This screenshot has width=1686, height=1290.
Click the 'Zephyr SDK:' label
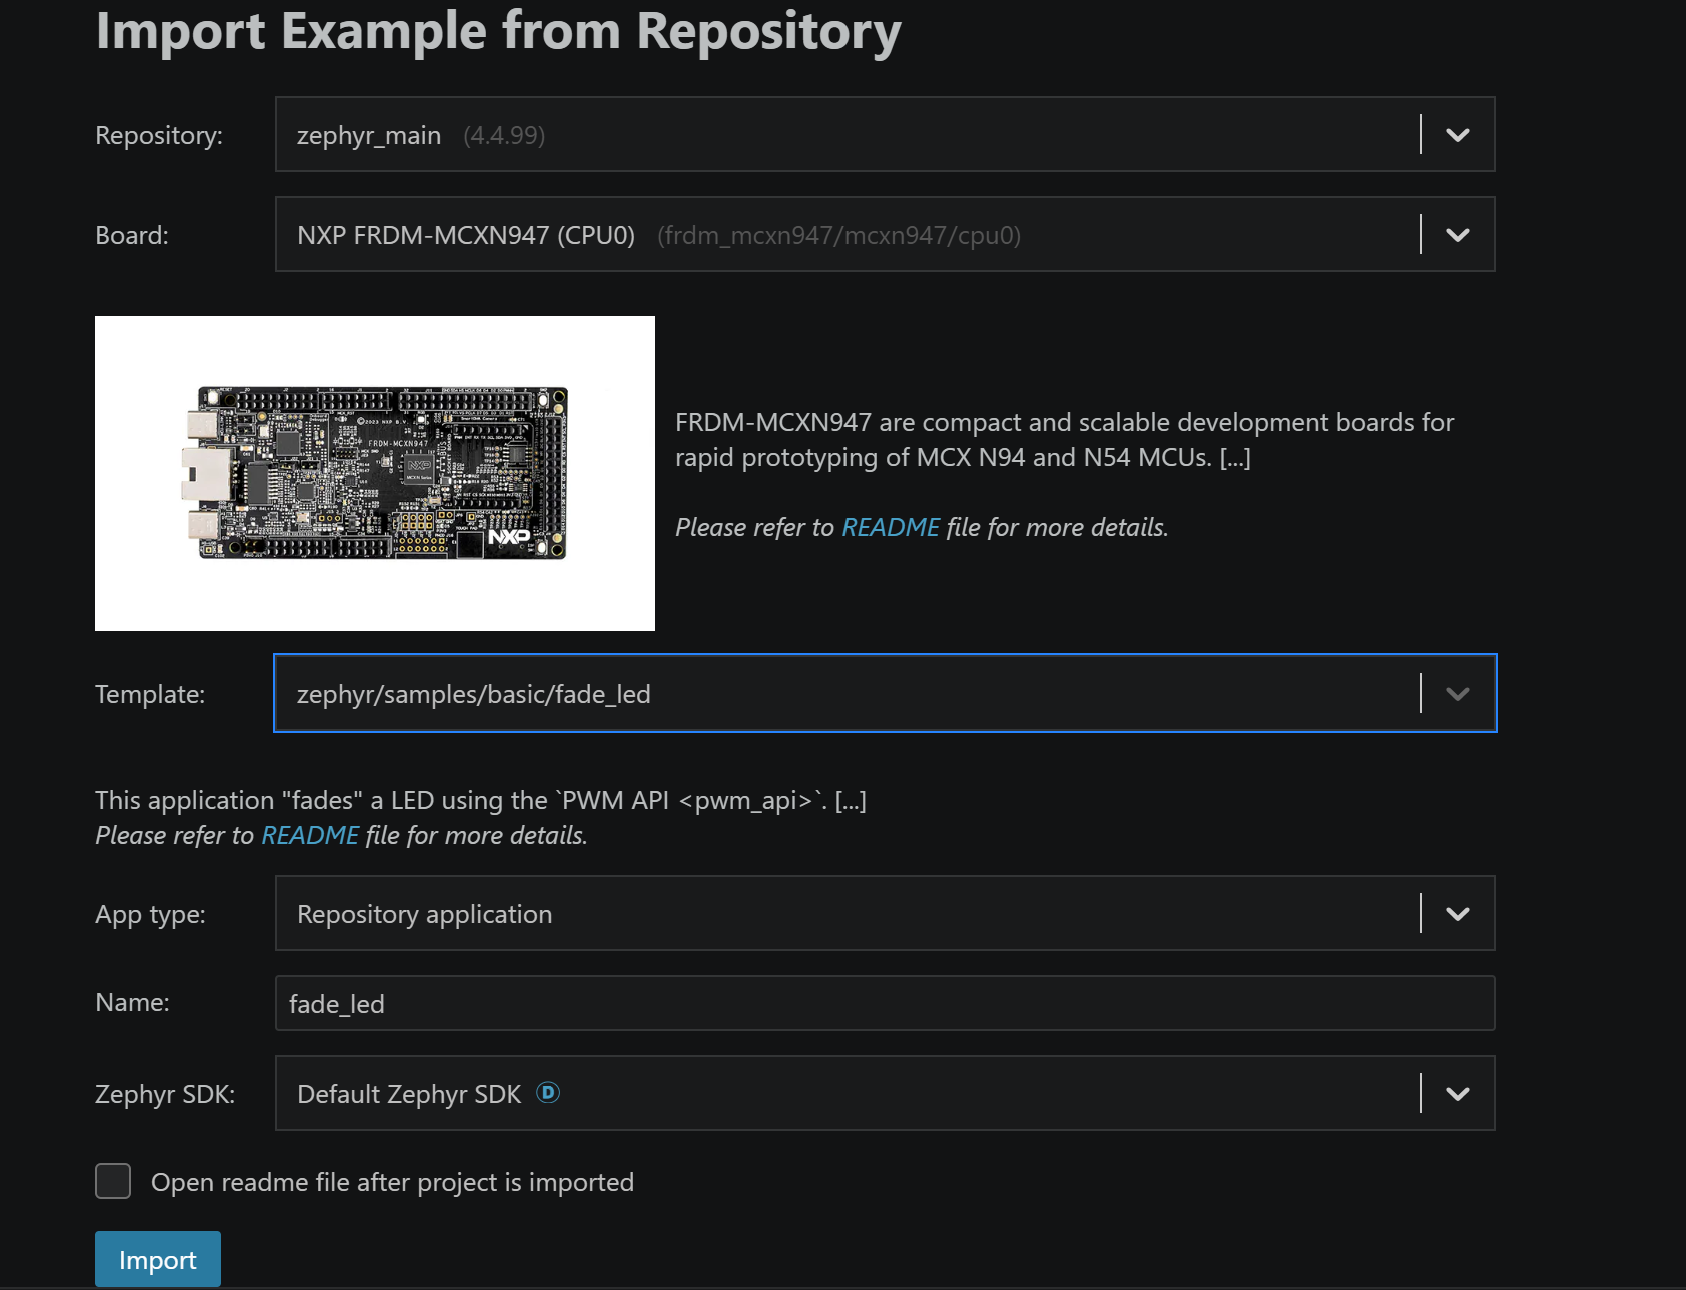click(165, 1094)
